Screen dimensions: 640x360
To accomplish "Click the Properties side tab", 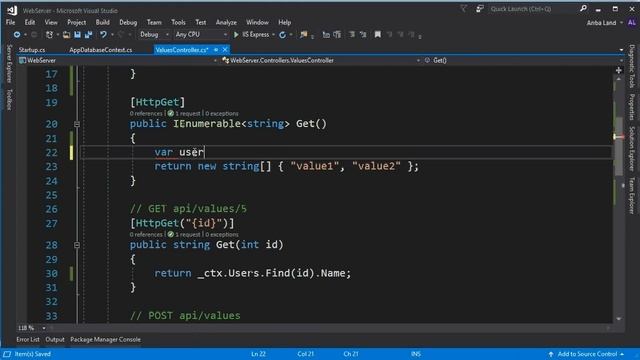I will coord(631,107).
